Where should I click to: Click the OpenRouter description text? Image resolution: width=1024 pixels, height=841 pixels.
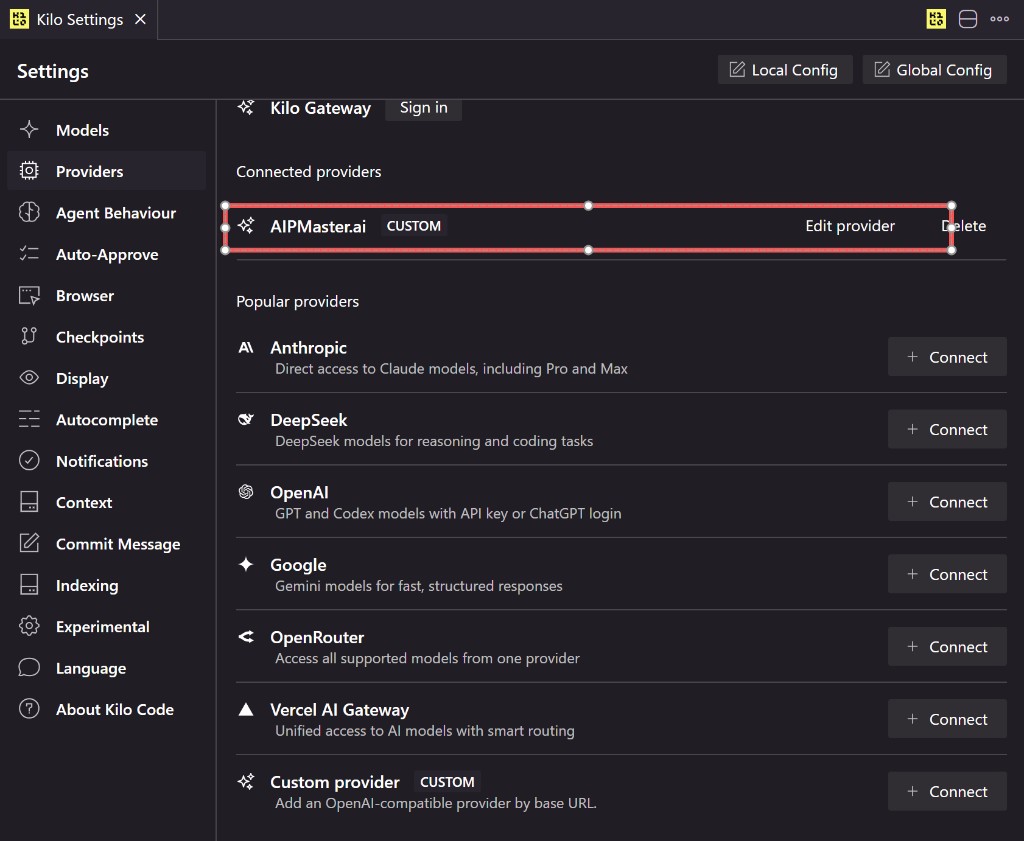coord(427,658)
